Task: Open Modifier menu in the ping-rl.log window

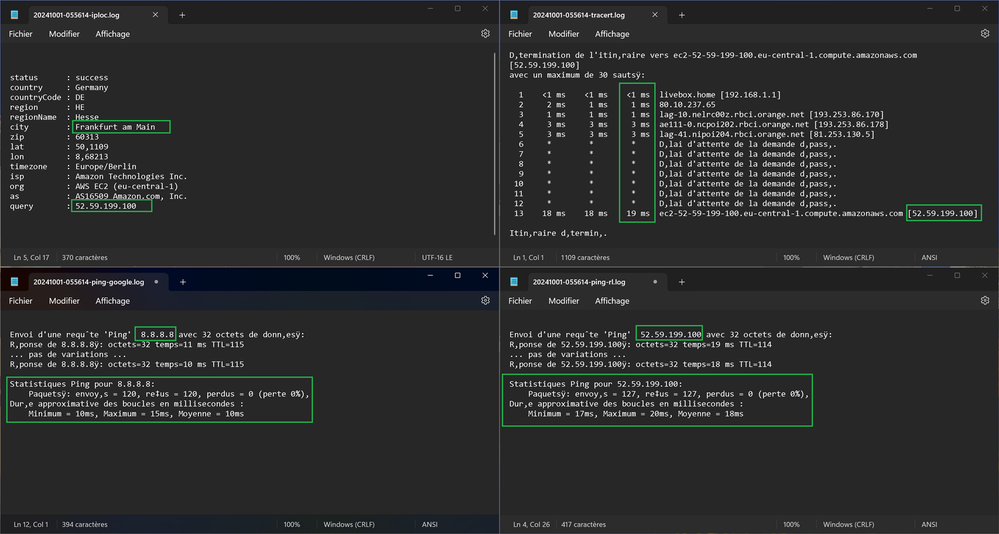Action: click(564, 301)
